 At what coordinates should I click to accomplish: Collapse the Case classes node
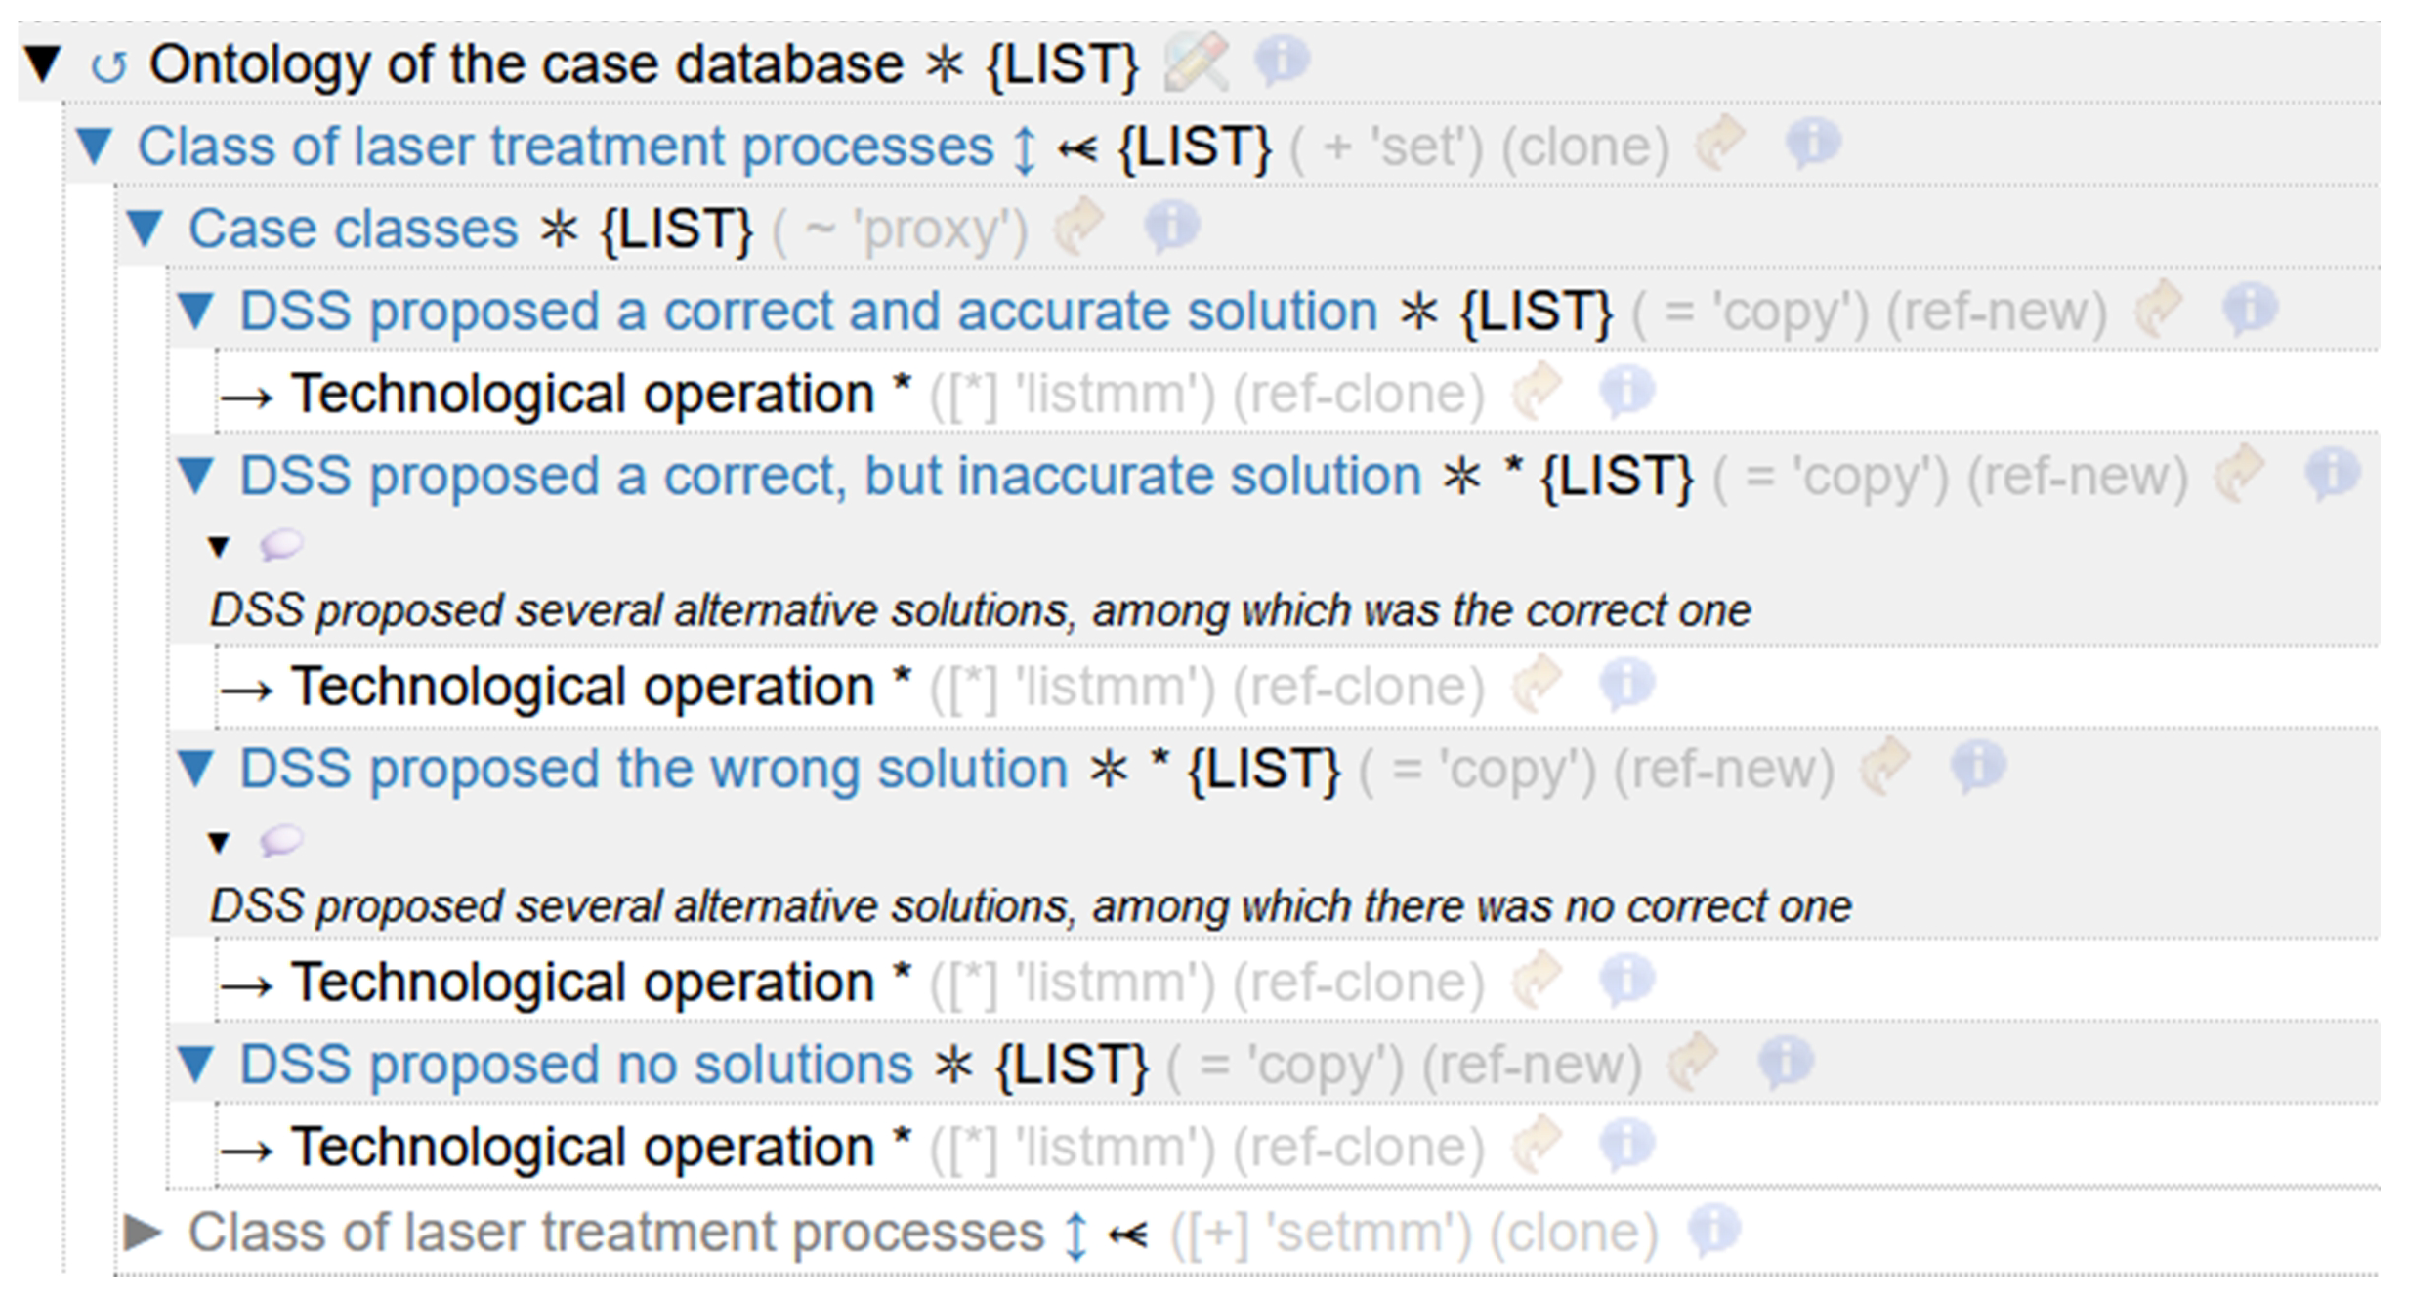(x=145, y=228)
